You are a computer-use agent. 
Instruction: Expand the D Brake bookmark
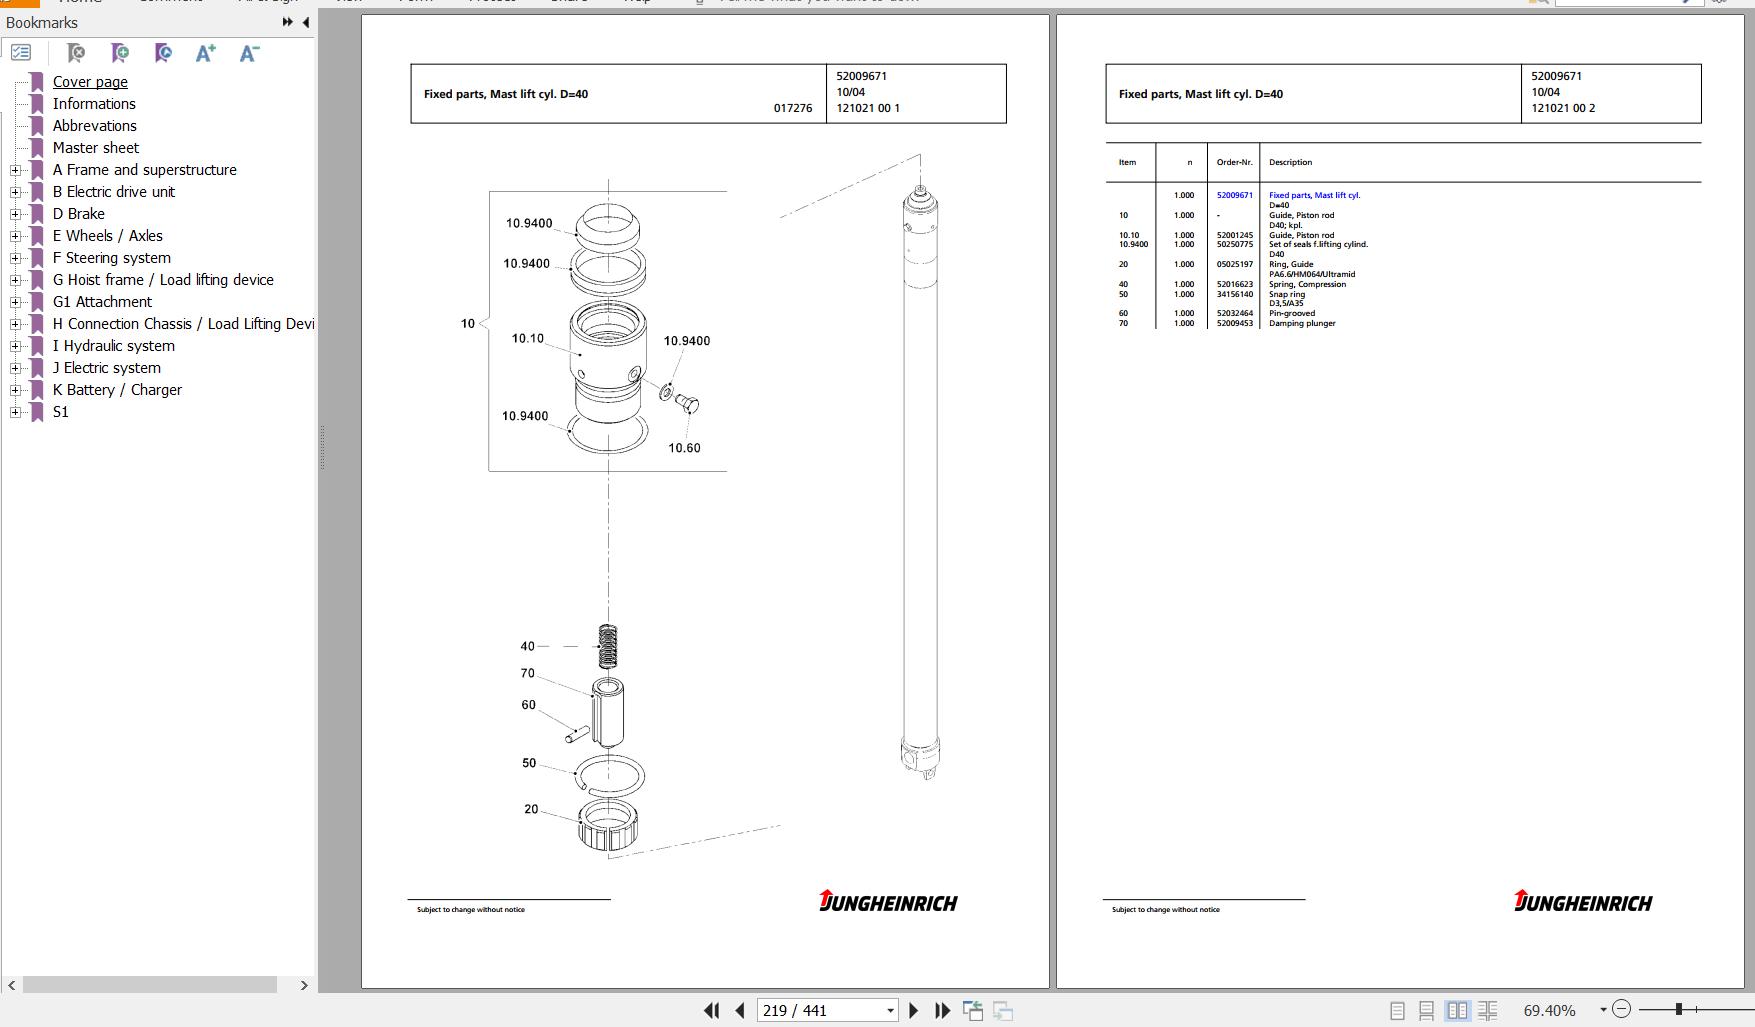pyautogui.click(x=15, y=214)
